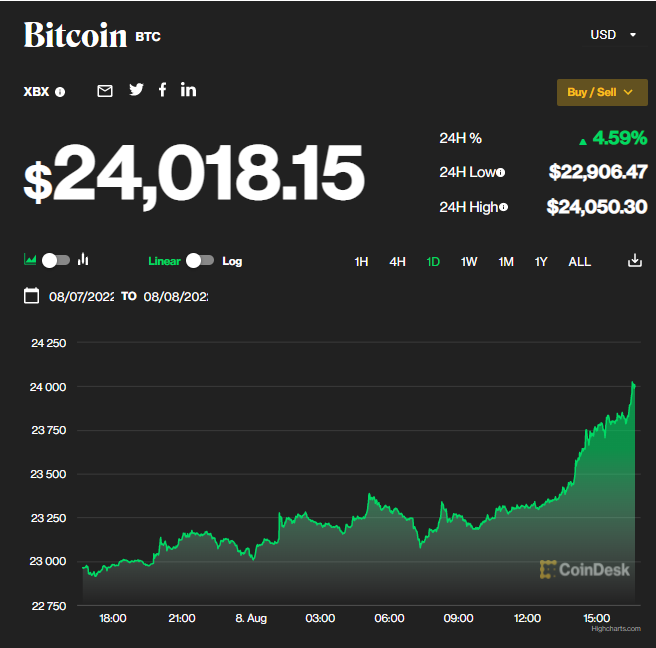The width and height of the screenshot is (656, 648).
Task: Show the ALL time range
Action: tap(579, 262)
